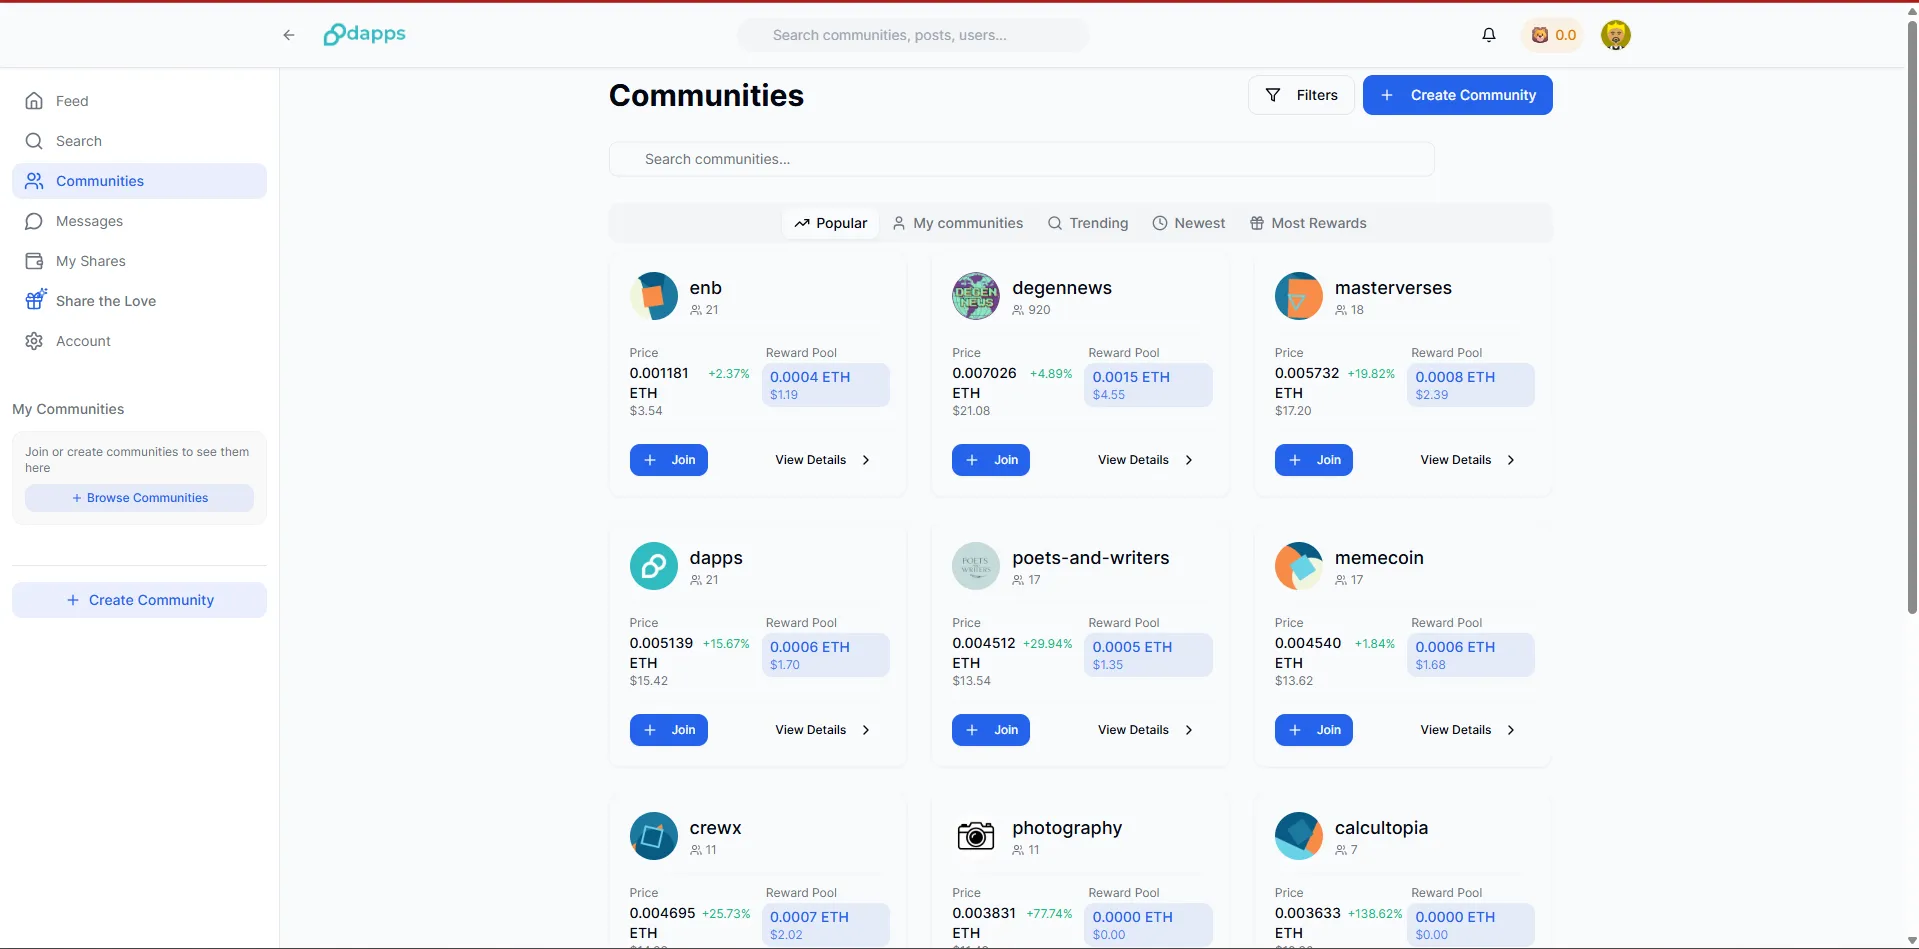Switch to the Most Rewards tab
The width and height of the screenshot is (1919, 949).
(x=1308, y=223)
